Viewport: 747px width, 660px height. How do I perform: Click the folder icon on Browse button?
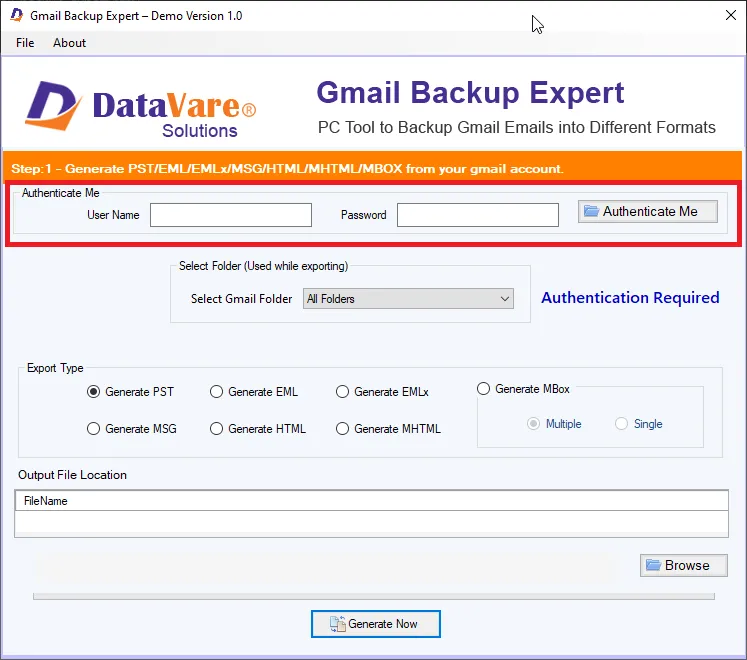point(653,565)
